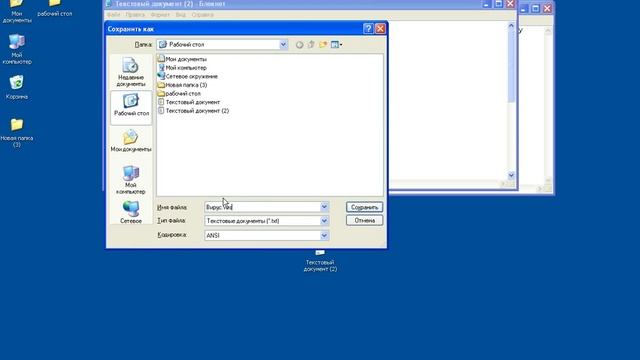Select Рабочий стол in the places bar
640x360 pixels.
coord(131,107)
